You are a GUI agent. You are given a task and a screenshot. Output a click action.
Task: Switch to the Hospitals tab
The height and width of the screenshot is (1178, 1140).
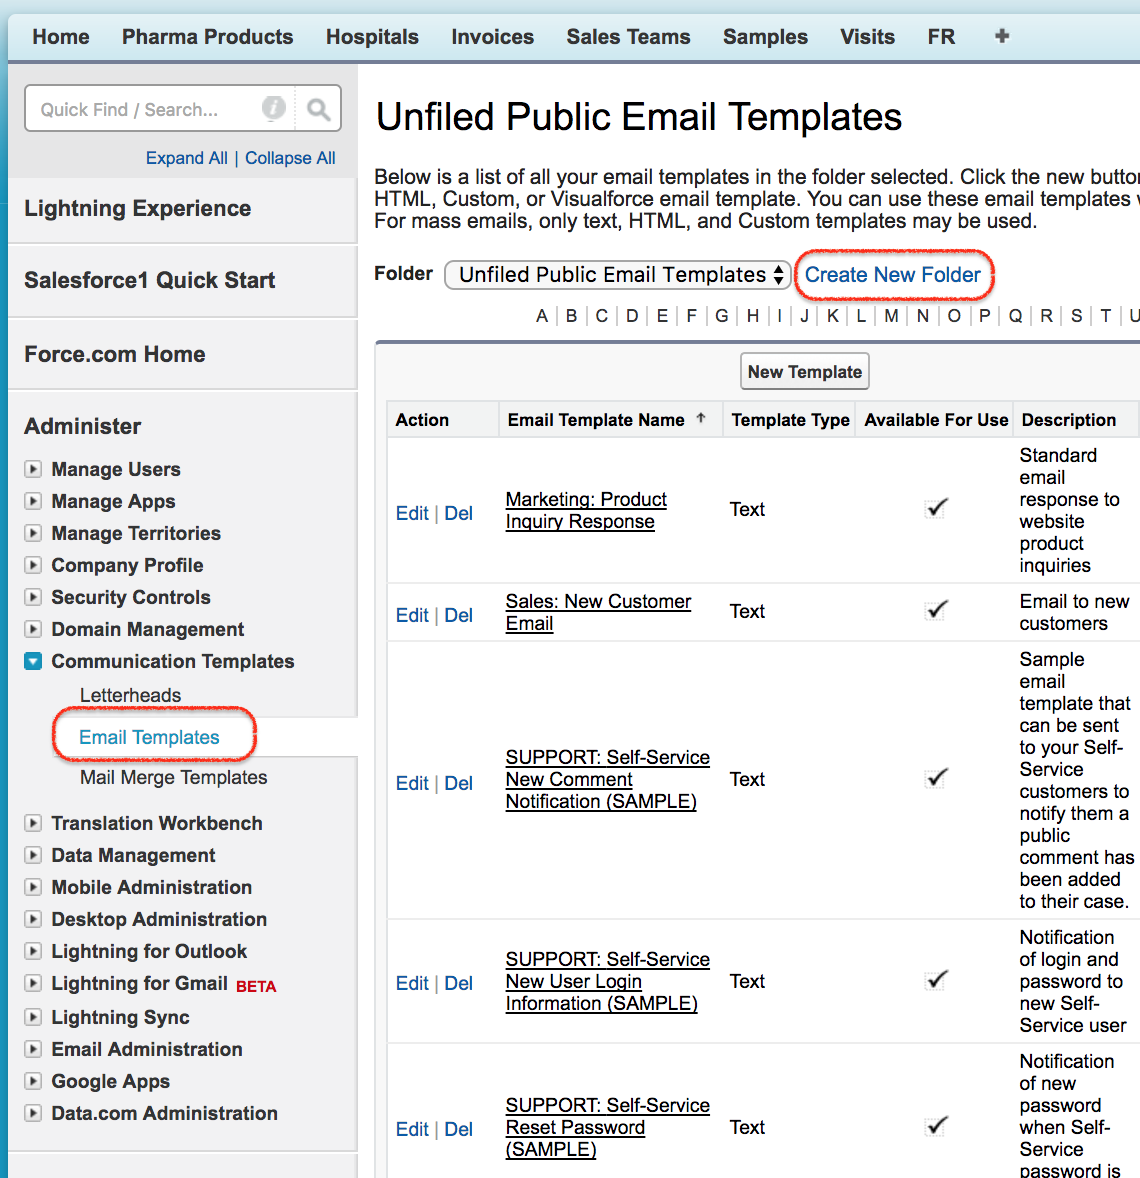372,37
